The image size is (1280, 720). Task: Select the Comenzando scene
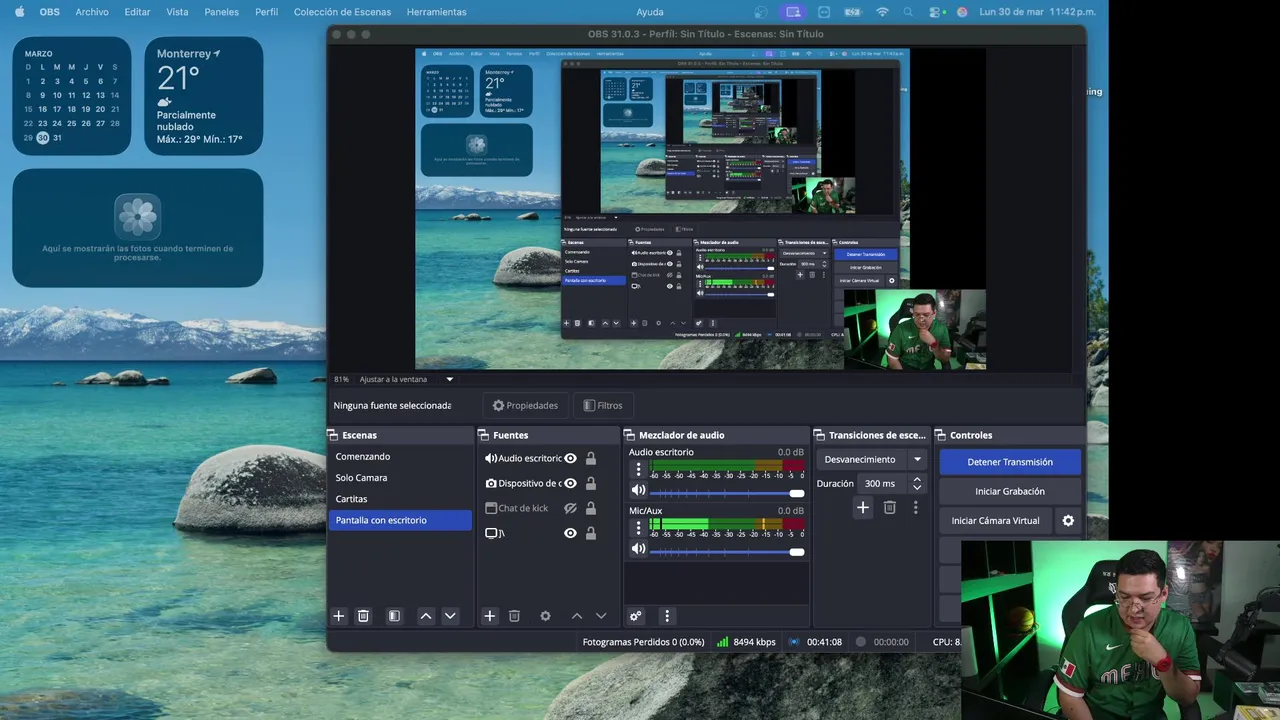tap(400, 456)
